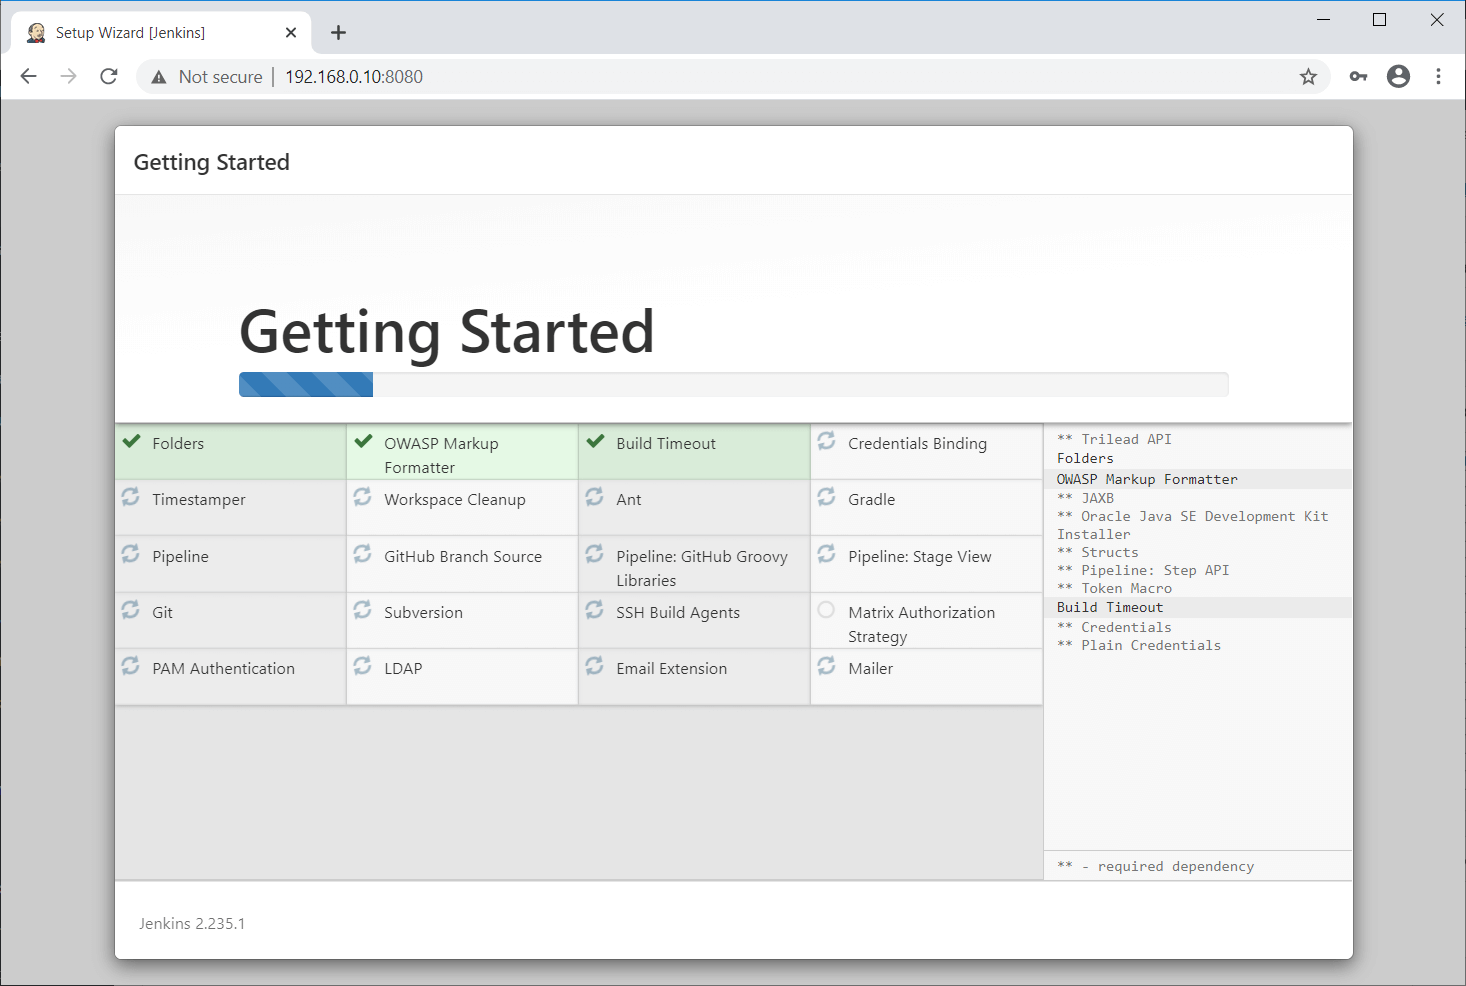Click the address bar showing 192.168.0.10:8080
Screen dimensions: 1466x986
(732, 77)
